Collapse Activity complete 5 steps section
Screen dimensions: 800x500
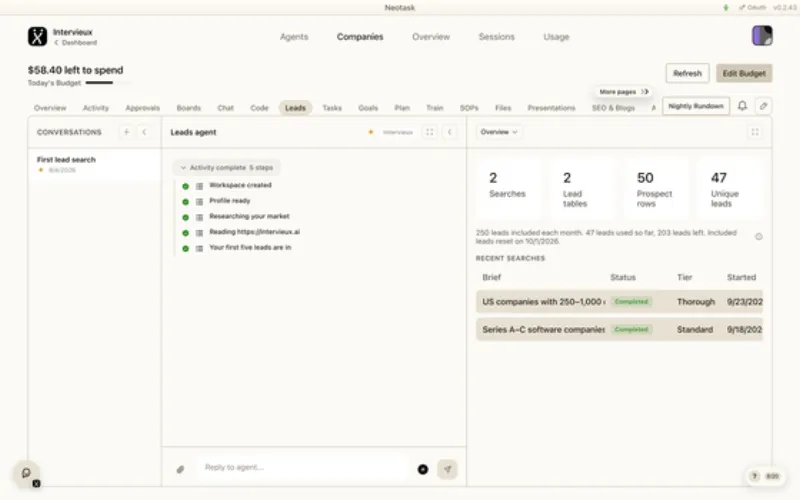227,167
